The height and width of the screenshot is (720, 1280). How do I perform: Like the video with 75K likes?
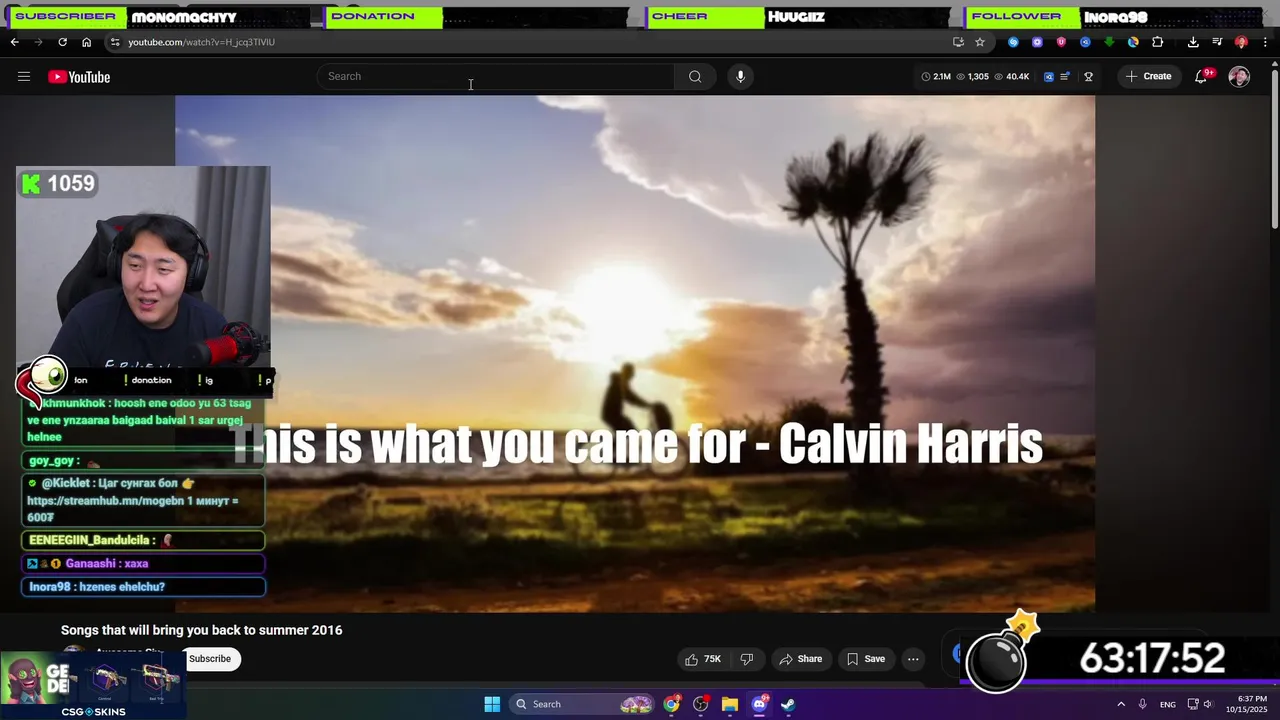click(703, 659)
